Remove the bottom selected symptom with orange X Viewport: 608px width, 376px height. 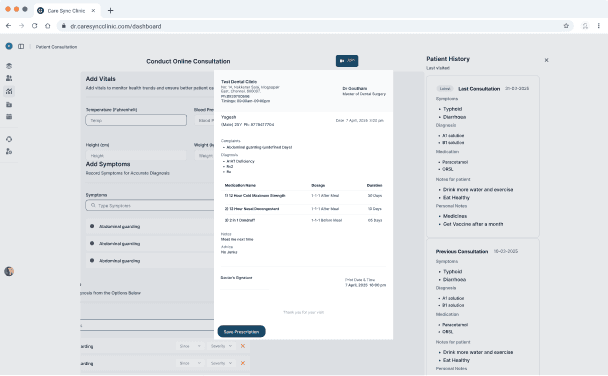click(243, 363)
